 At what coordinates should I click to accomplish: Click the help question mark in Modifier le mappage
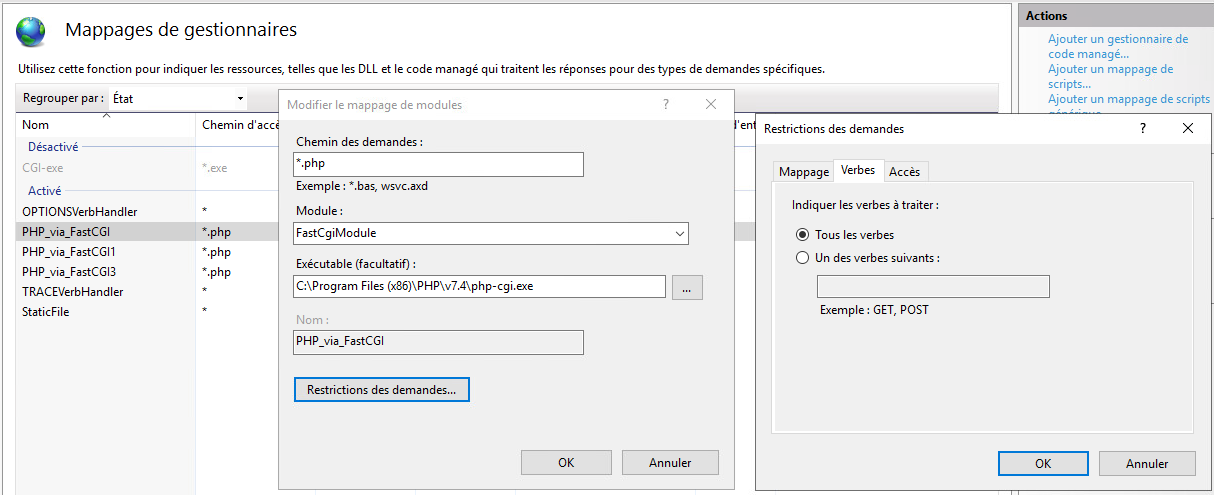(x=665, y=104)
